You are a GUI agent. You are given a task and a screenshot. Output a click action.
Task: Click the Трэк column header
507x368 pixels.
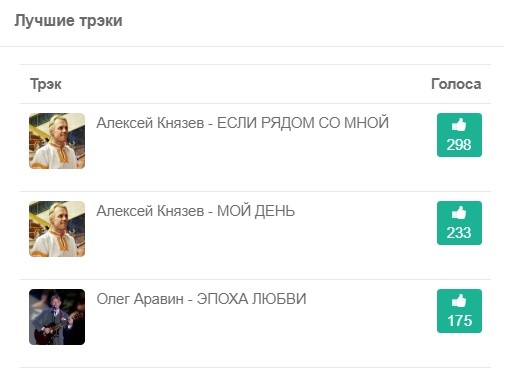click(x=46, y=84)
